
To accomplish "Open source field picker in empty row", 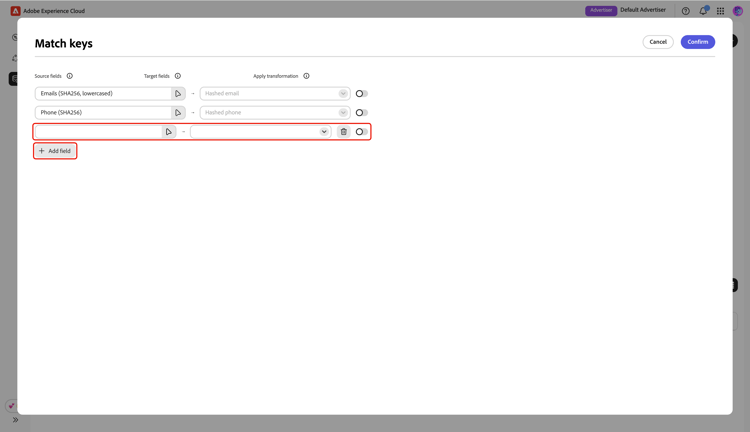I will pyautogui.click(x=168, y=132).
